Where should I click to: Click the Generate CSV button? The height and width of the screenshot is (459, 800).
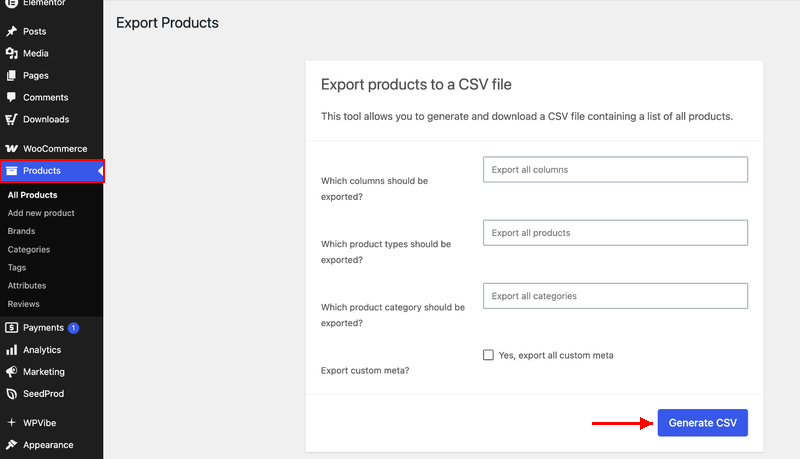(x=703, y=423)
